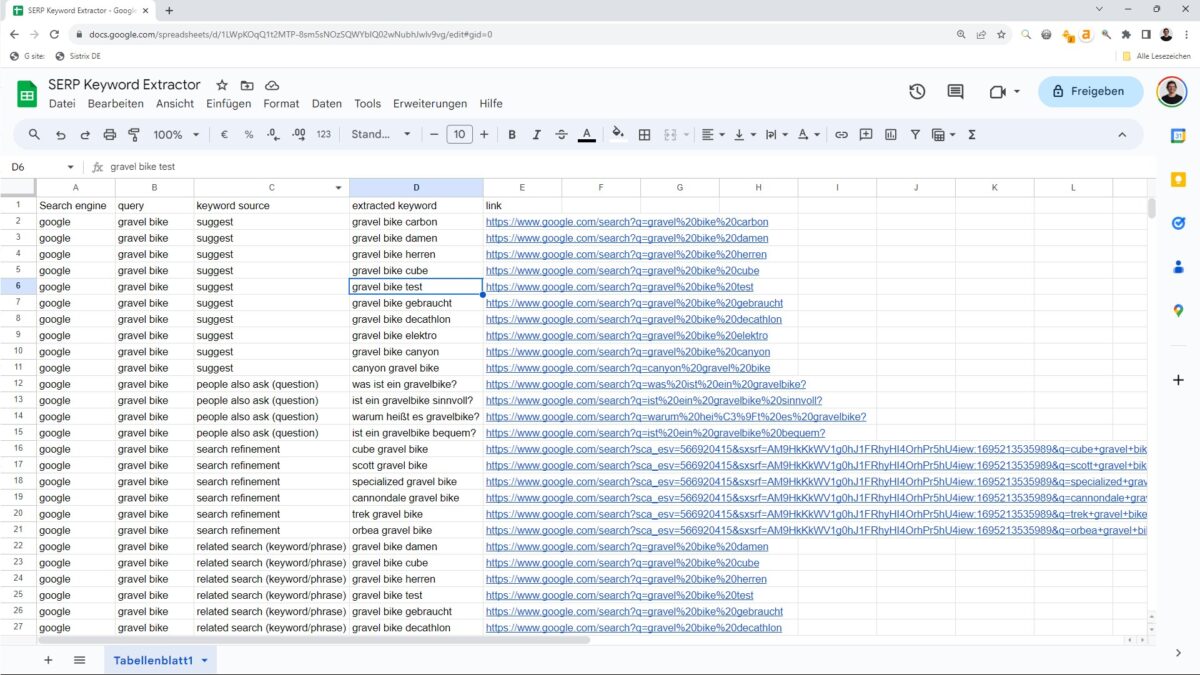
Task: Click the Name box showing D6
Action: (x=41, y=167)
